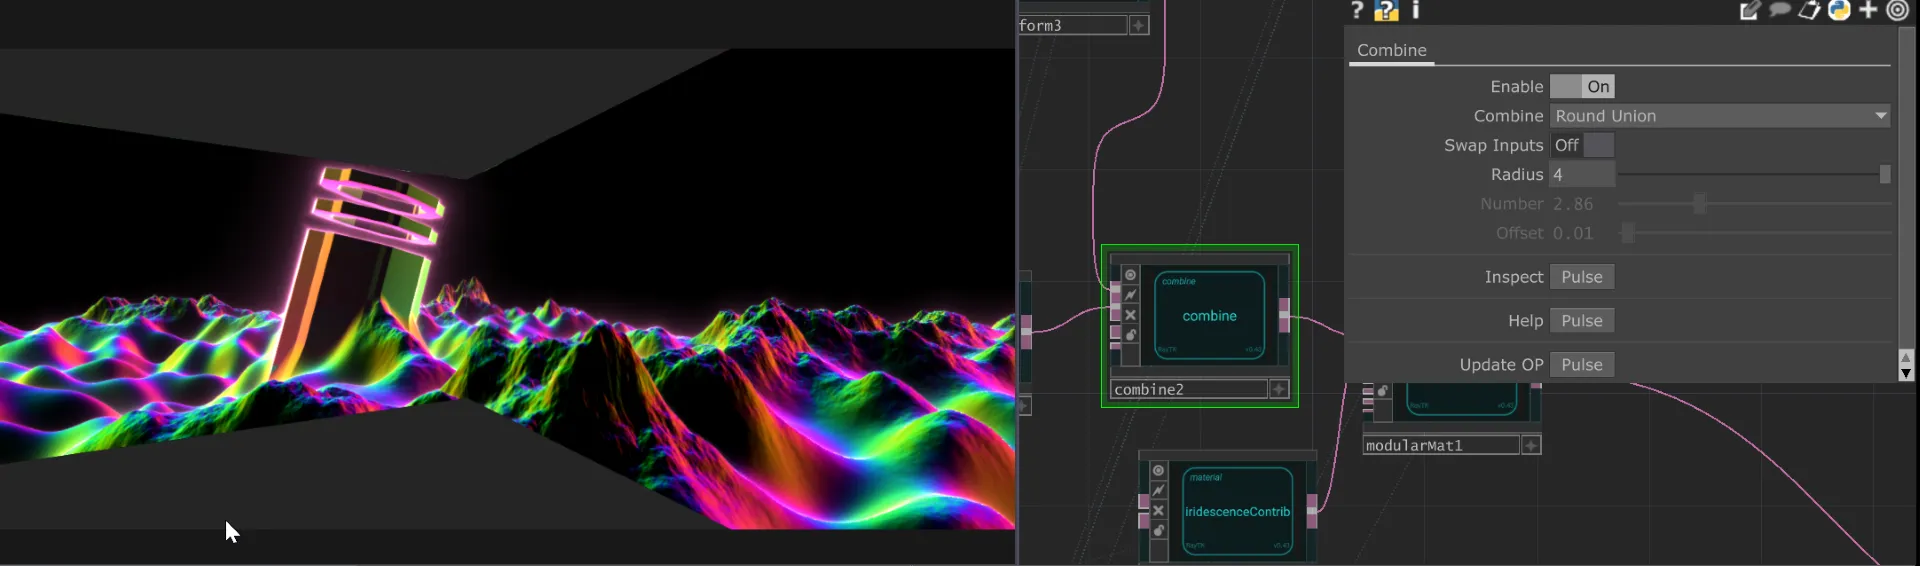1920x566 pixels.
Task: Turn on Swap Inputs toggle
Action: pos(1582,145)
